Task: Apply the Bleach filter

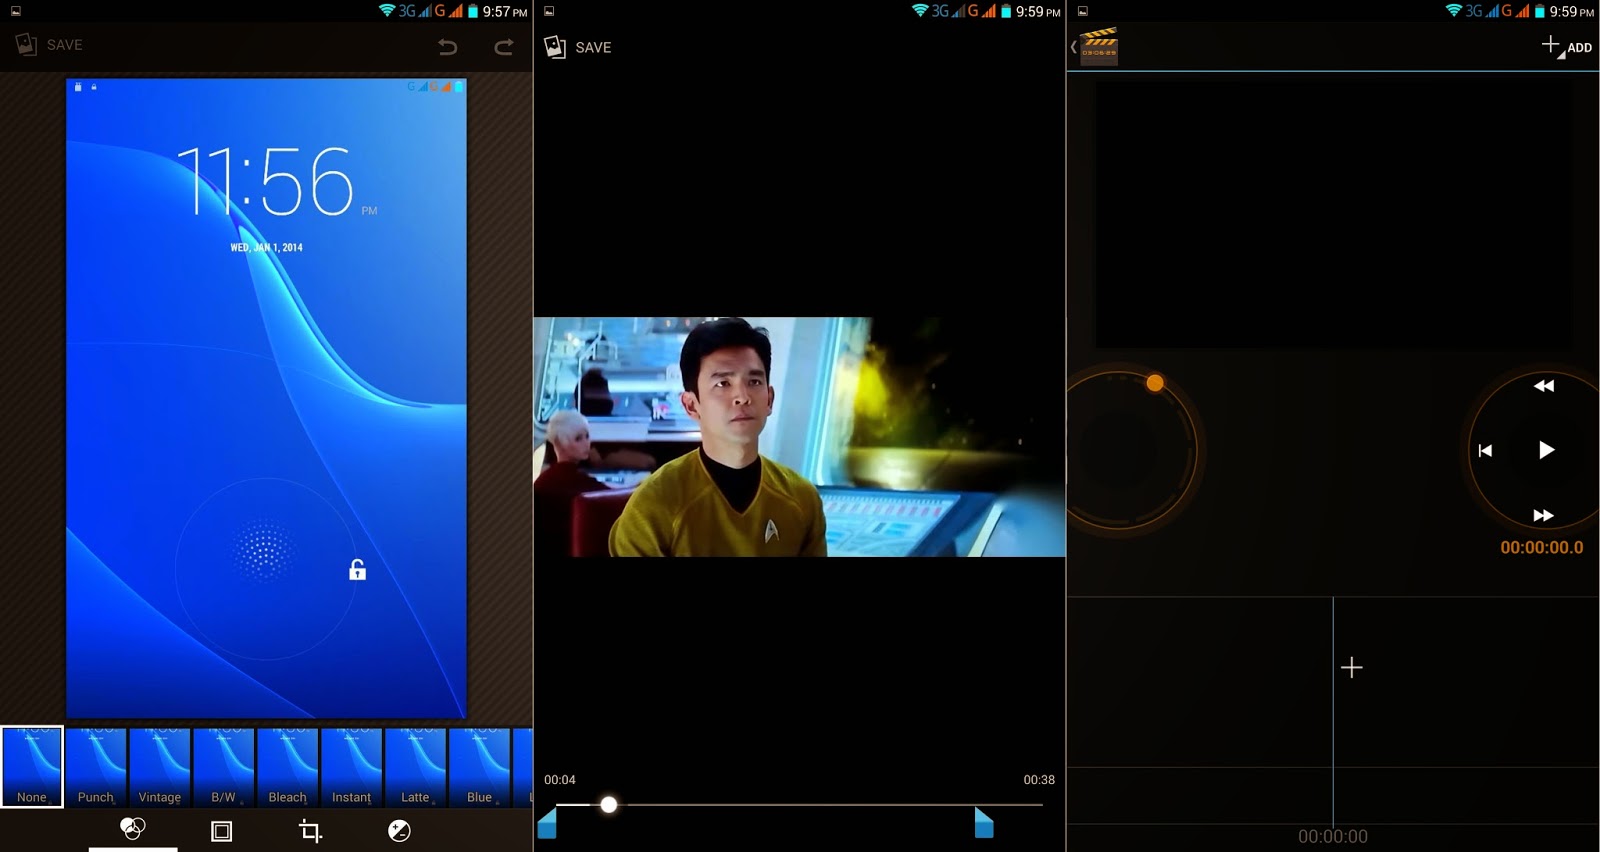Action: (288, 767)
